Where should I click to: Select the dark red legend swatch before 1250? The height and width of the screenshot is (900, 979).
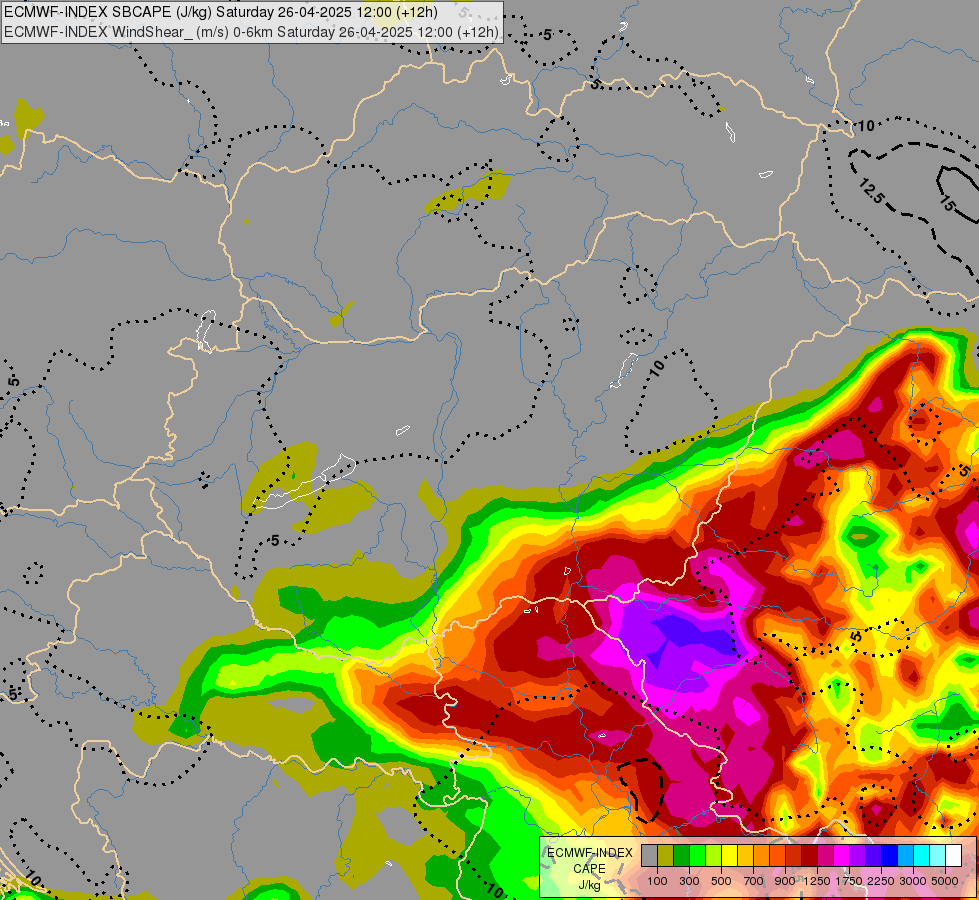[809, 856]
